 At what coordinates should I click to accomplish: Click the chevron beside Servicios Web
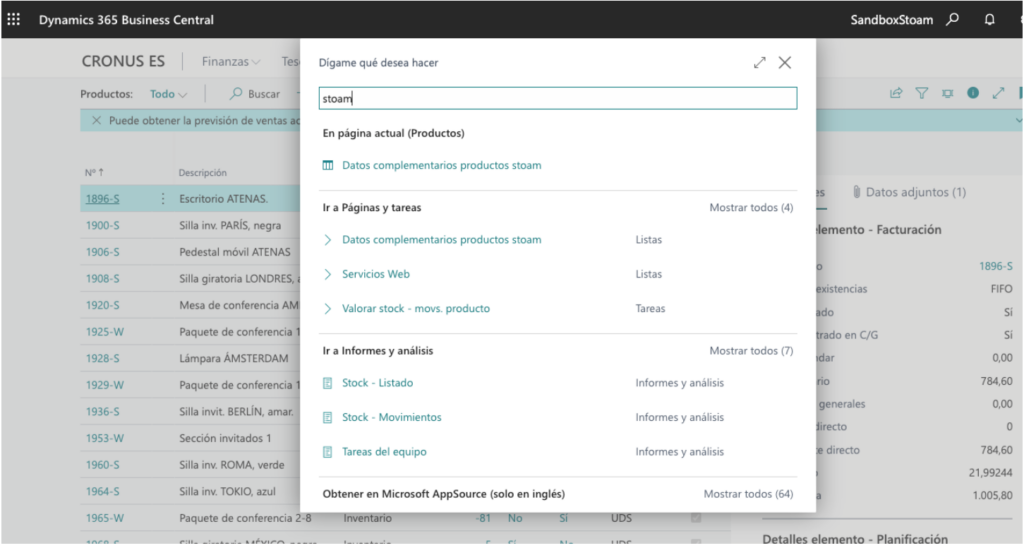pyautogui.click(x=328, y=274)
